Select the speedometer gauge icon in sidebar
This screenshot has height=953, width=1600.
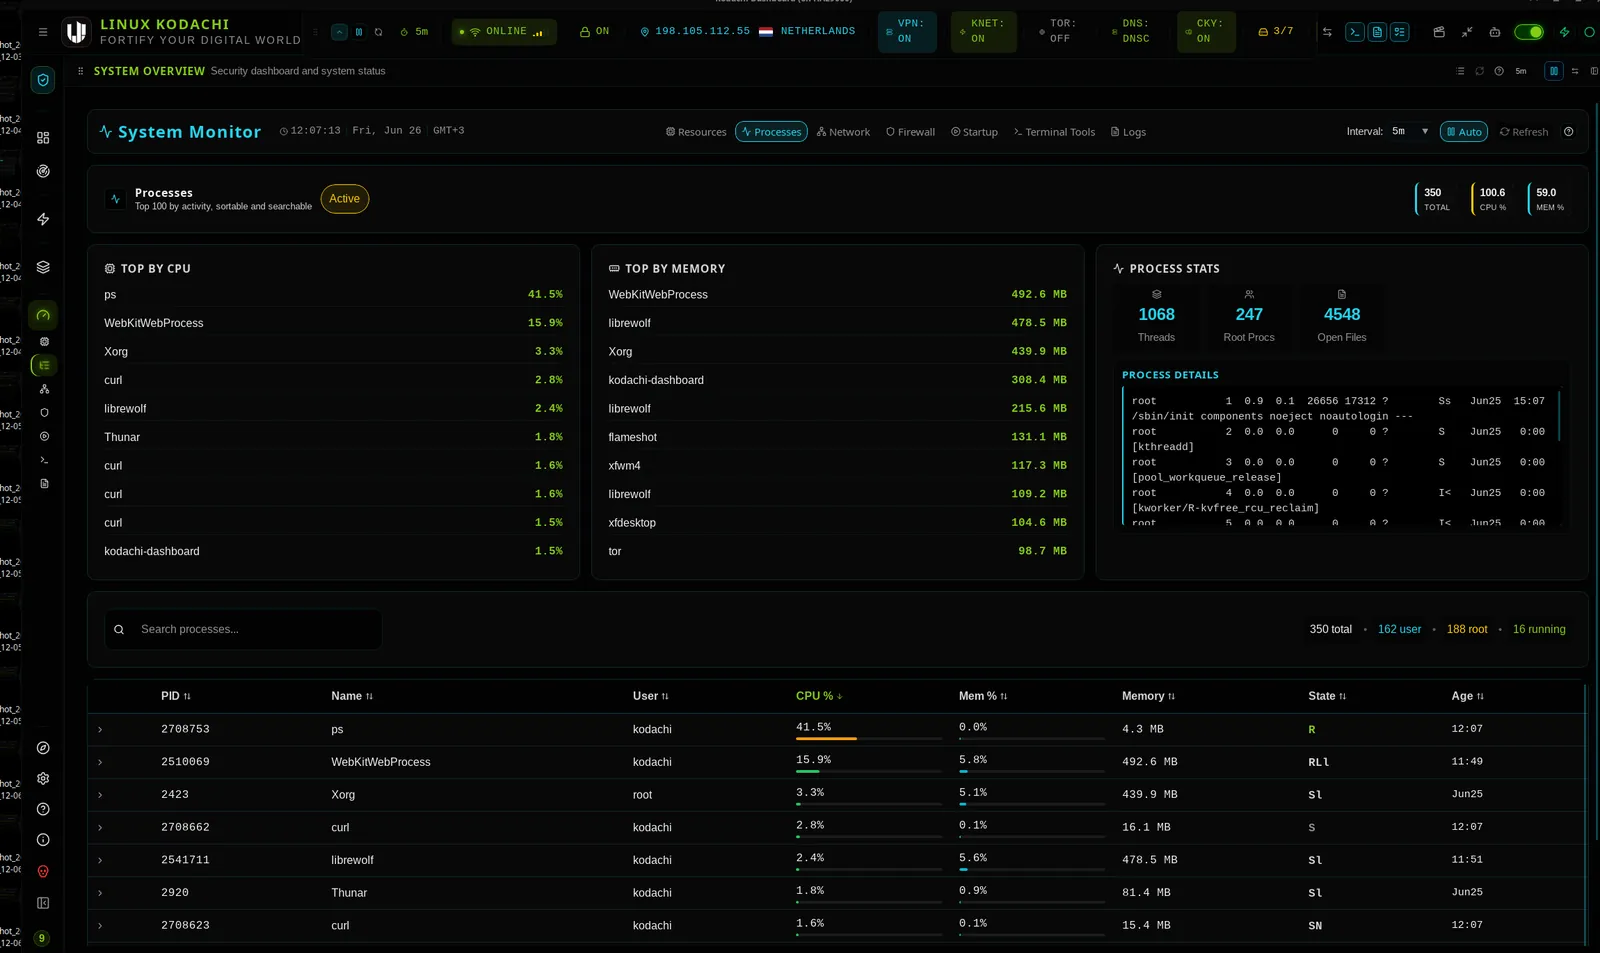click(x=43, y=315)
